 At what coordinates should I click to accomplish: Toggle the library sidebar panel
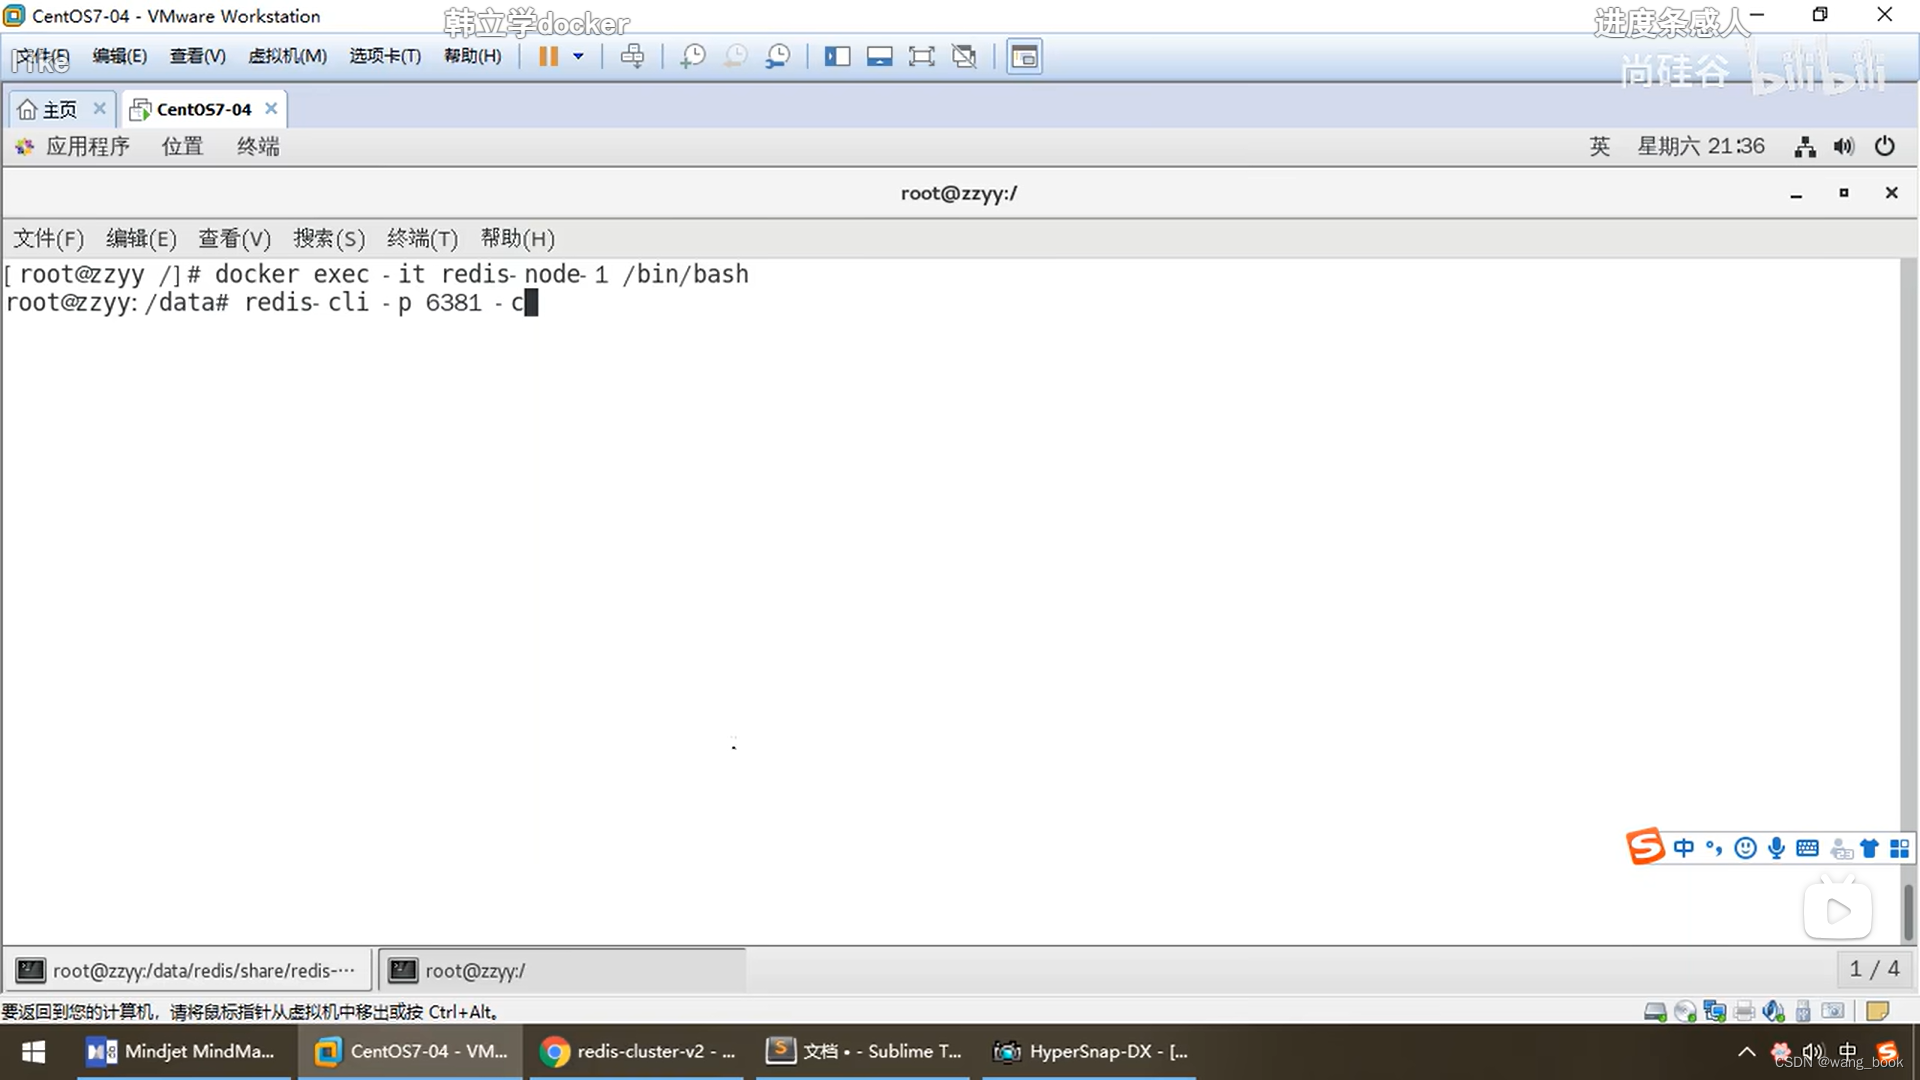837,56
